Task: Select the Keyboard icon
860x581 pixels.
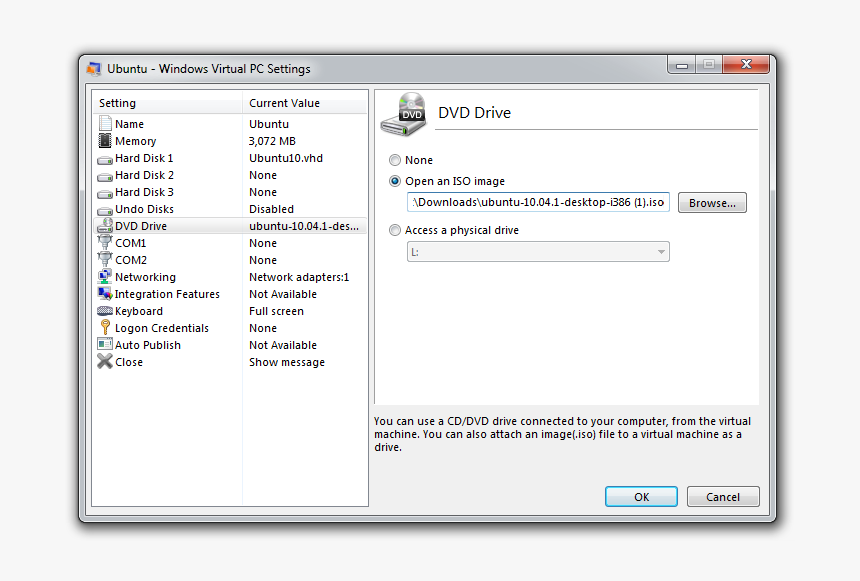Action: 105,311
